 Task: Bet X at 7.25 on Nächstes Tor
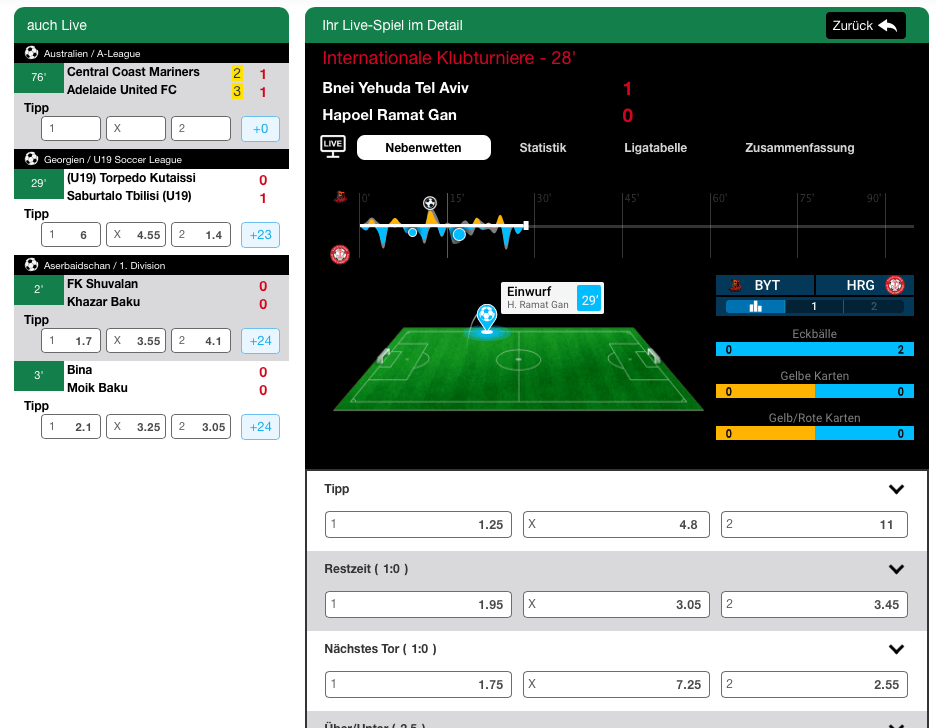[616, 684]
